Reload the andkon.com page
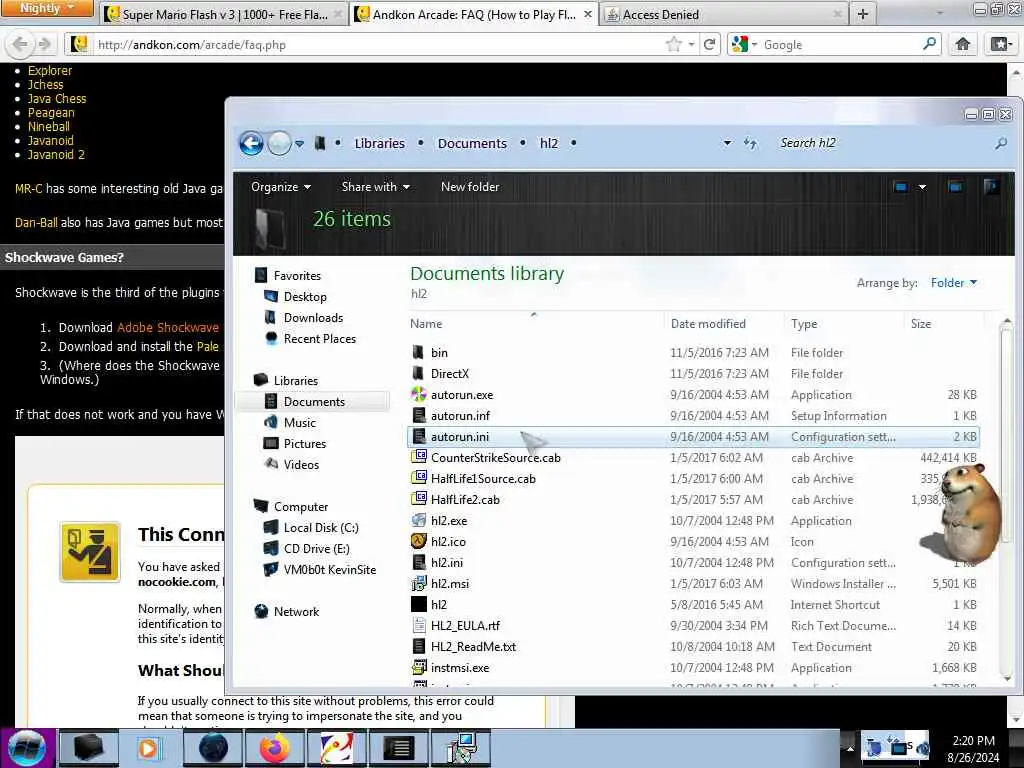The height and width of the screenshot is (768, 1024). 709,44
